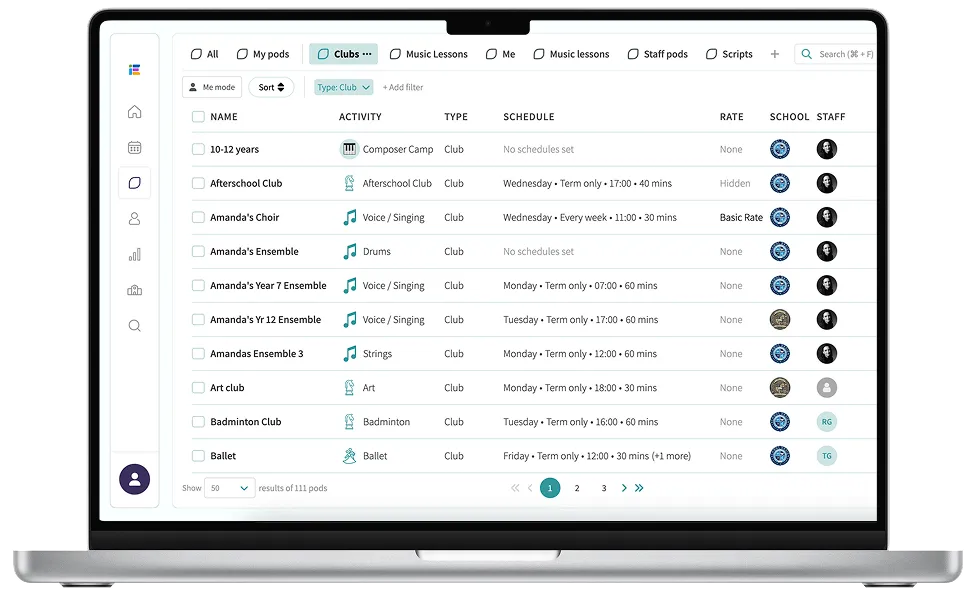Tick the checkbox for Amanda's Choir
The image size is (977, 594).
point(198,218)
